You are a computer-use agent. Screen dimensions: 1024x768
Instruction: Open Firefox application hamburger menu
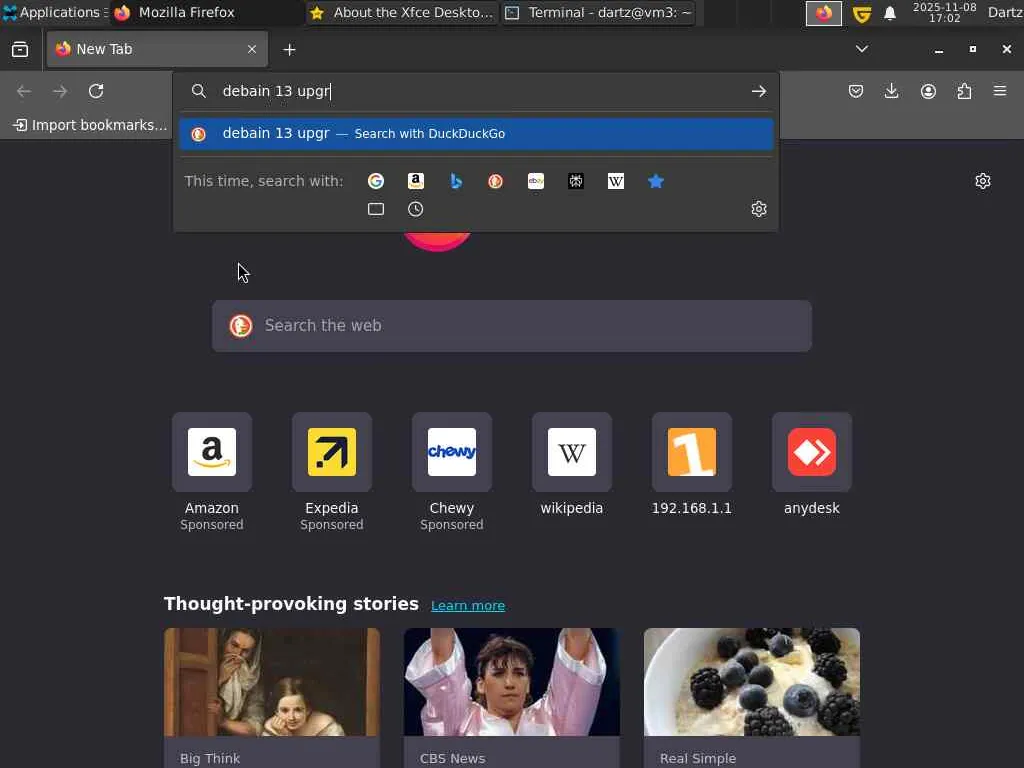point(1000,91)
